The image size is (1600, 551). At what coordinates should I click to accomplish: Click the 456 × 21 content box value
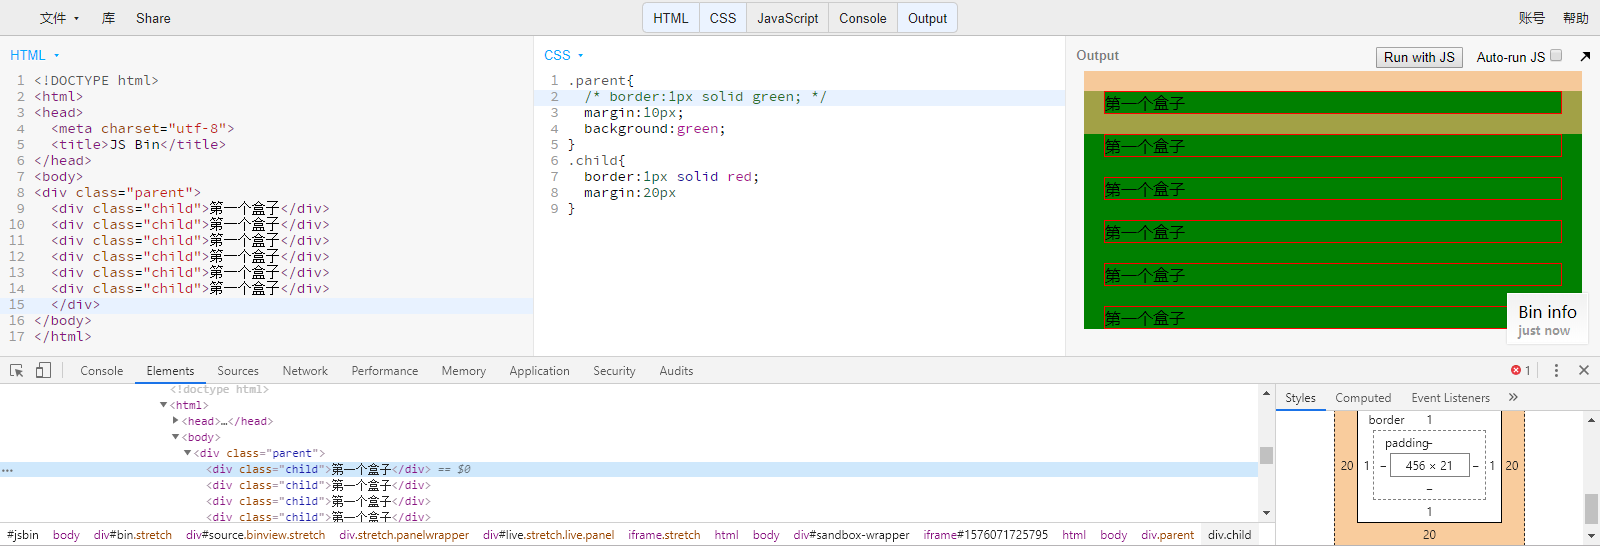click(x=1429, y=465)
